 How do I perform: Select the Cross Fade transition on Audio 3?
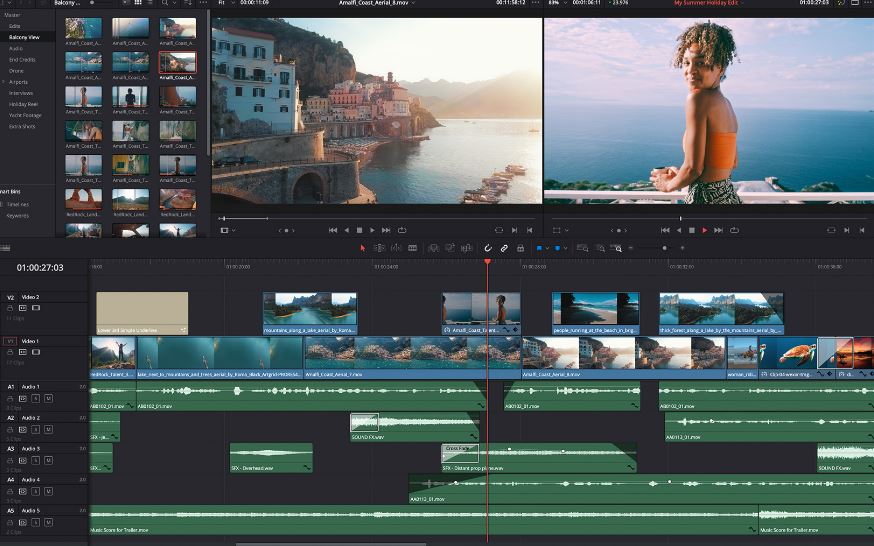[x=460, y=454]
